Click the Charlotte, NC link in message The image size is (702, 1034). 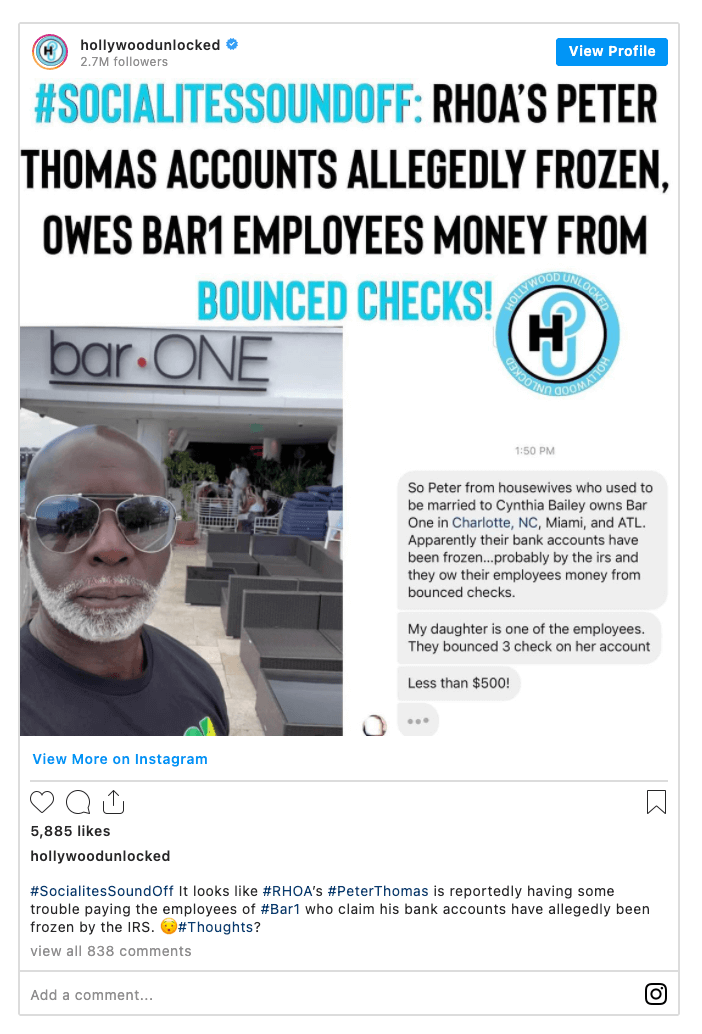coord(495,522)
